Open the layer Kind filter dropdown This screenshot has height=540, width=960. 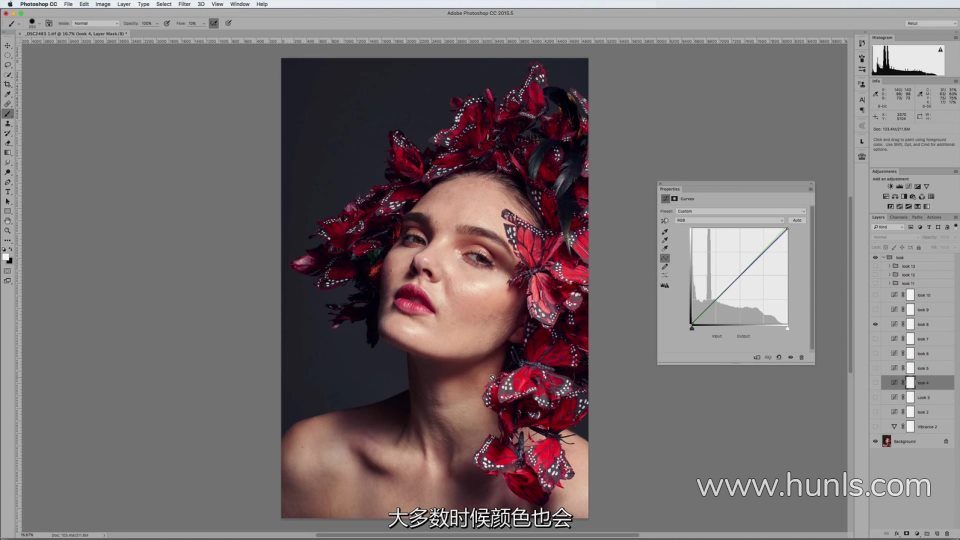pyautogui.click(x=888, y=227)
